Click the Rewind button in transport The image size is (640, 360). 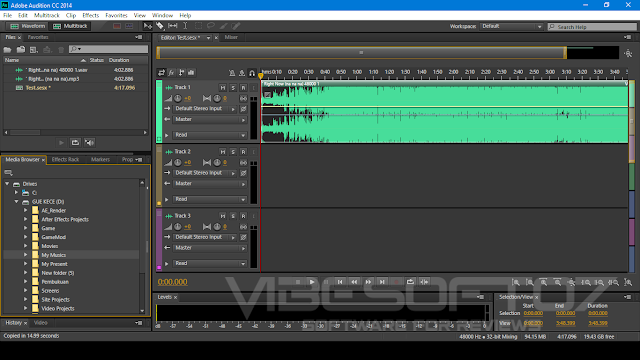tap(354, 282)
